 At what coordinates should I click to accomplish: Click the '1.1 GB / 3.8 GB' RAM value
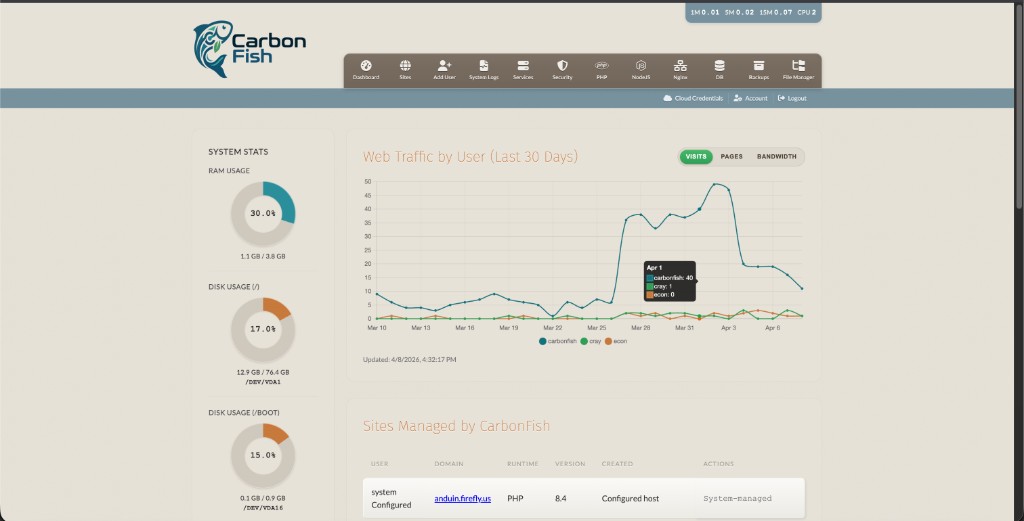(x=263, y=256)
